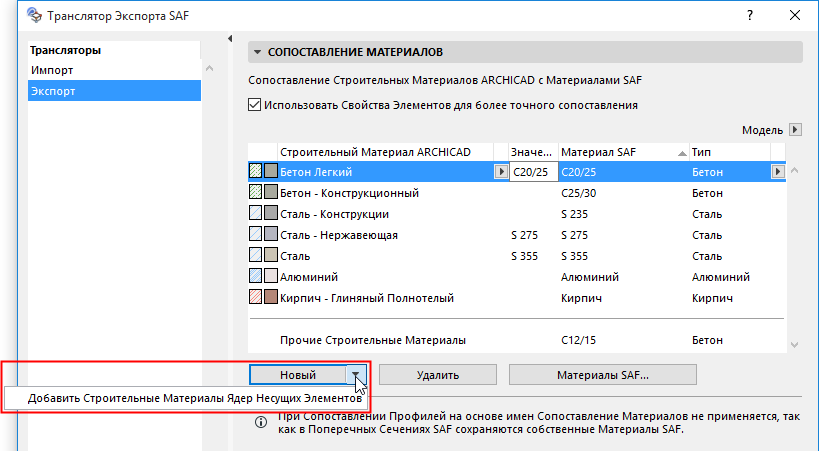Open the Материалы SAF... dialog button
The image size is (819, 451).
603,375
